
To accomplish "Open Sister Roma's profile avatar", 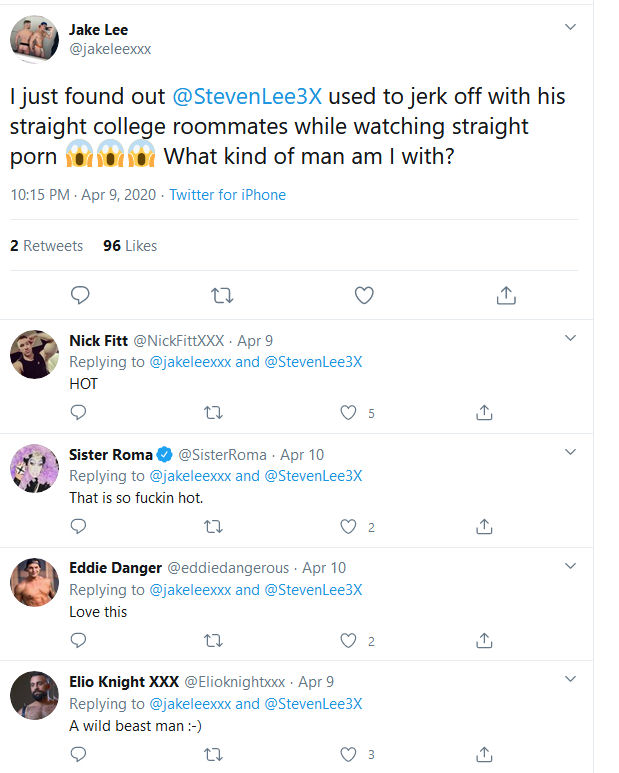I will pyautogui.click(x=34, y=468).
